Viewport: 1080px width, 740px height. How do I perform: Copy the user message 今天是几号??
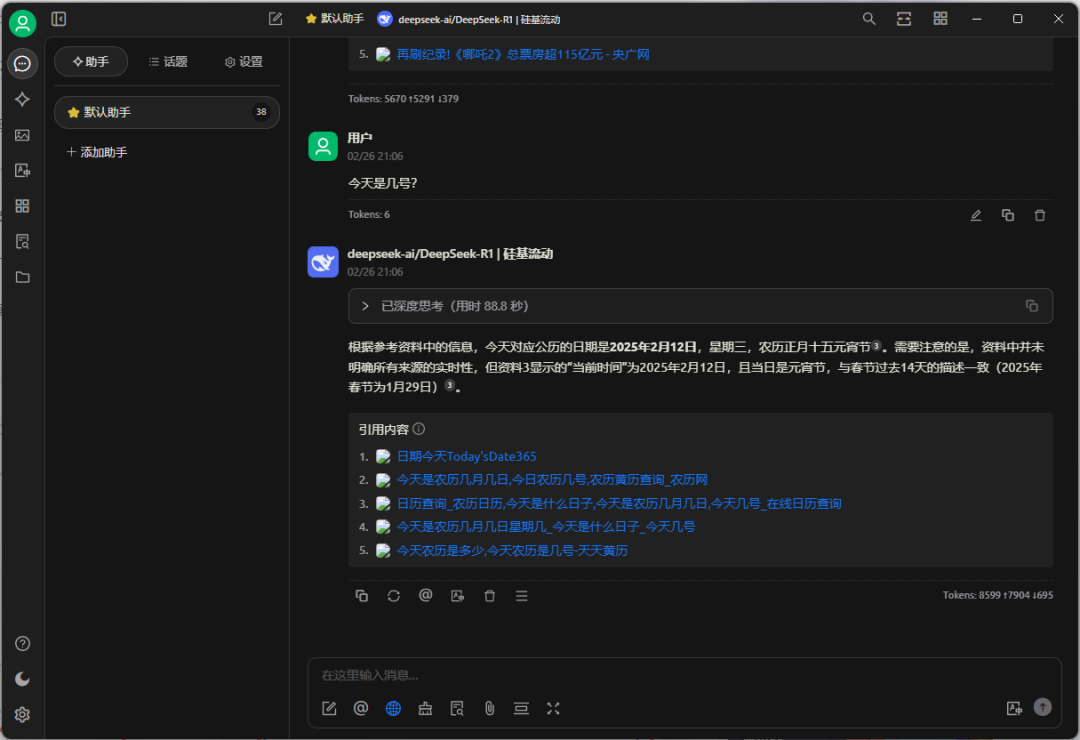click(x=1008, y=216)
